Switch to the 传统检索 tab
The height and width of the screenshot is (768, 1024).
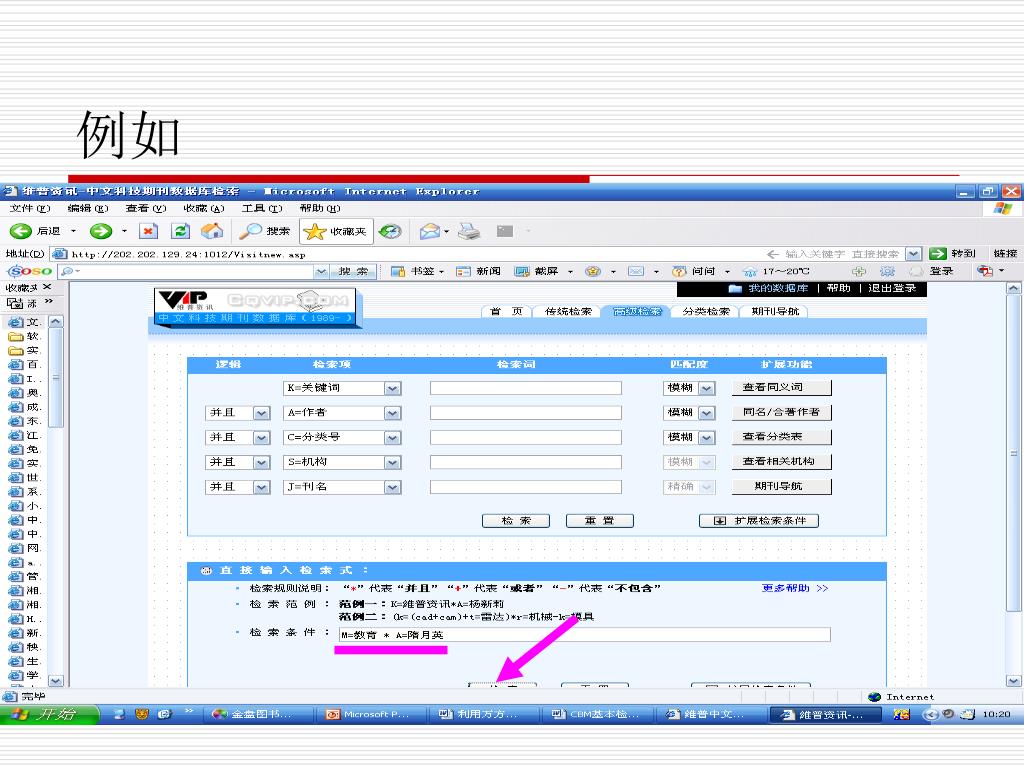[568, 312]
